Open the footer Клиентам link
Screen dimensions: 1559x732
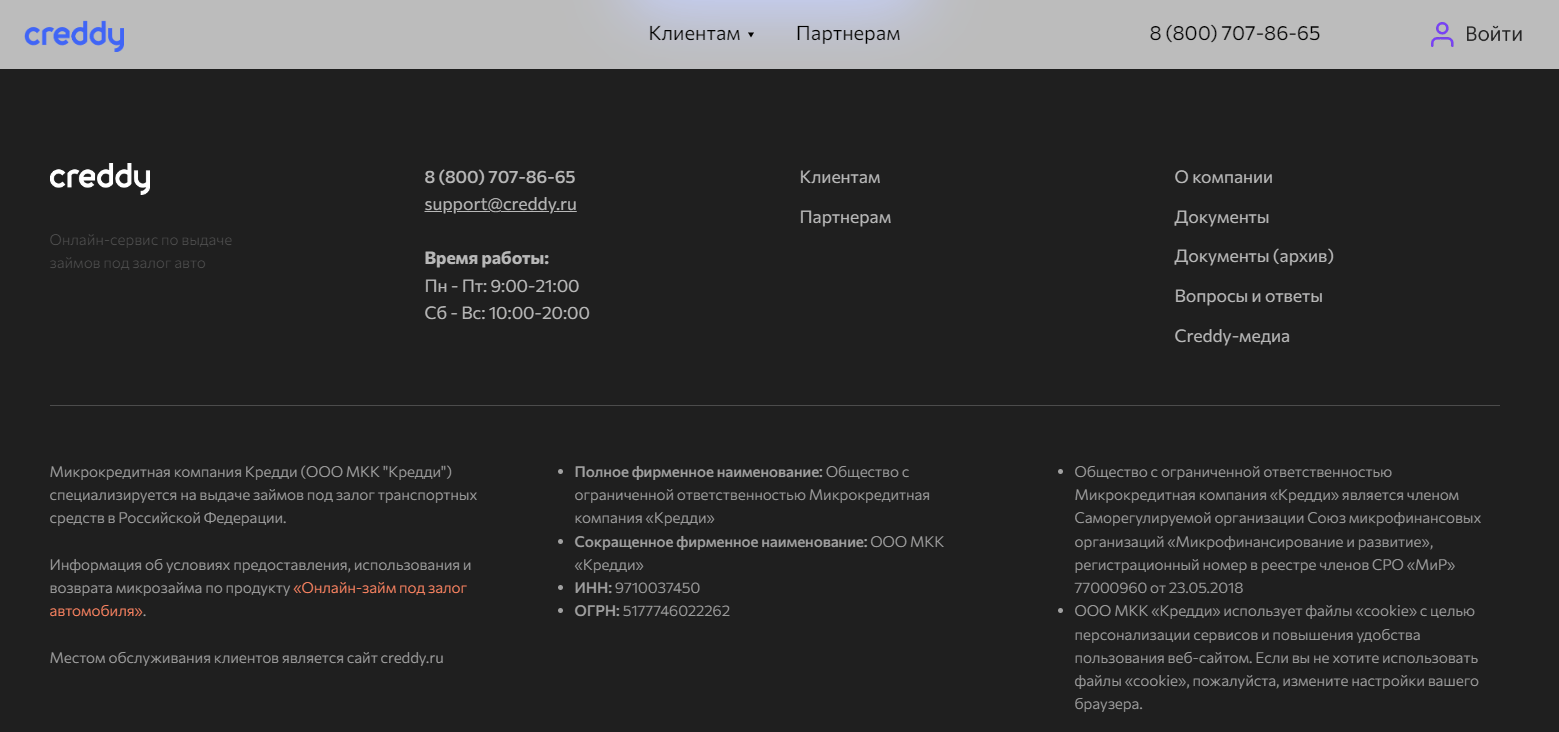(840, 177)
